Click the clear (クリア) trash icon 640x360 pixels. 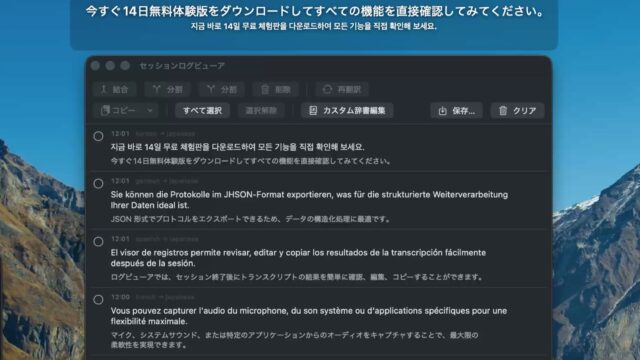click(503, 111)
